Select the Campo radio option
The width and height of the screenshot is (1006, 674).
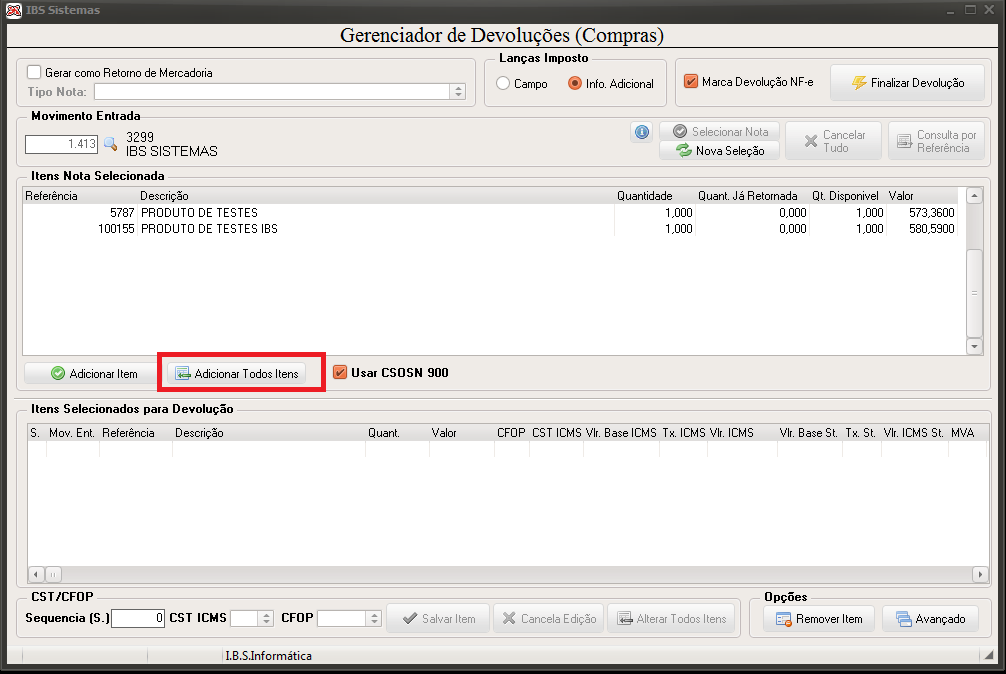[503, 83]
